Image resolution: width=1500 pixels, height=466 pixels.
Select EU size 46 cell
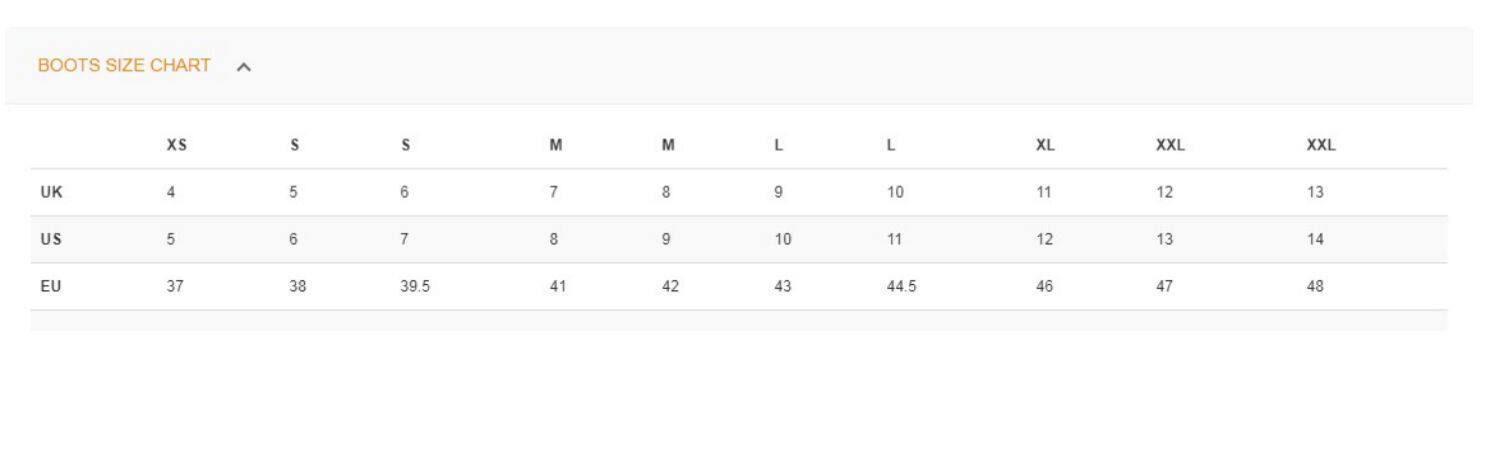coord(1045,287)
